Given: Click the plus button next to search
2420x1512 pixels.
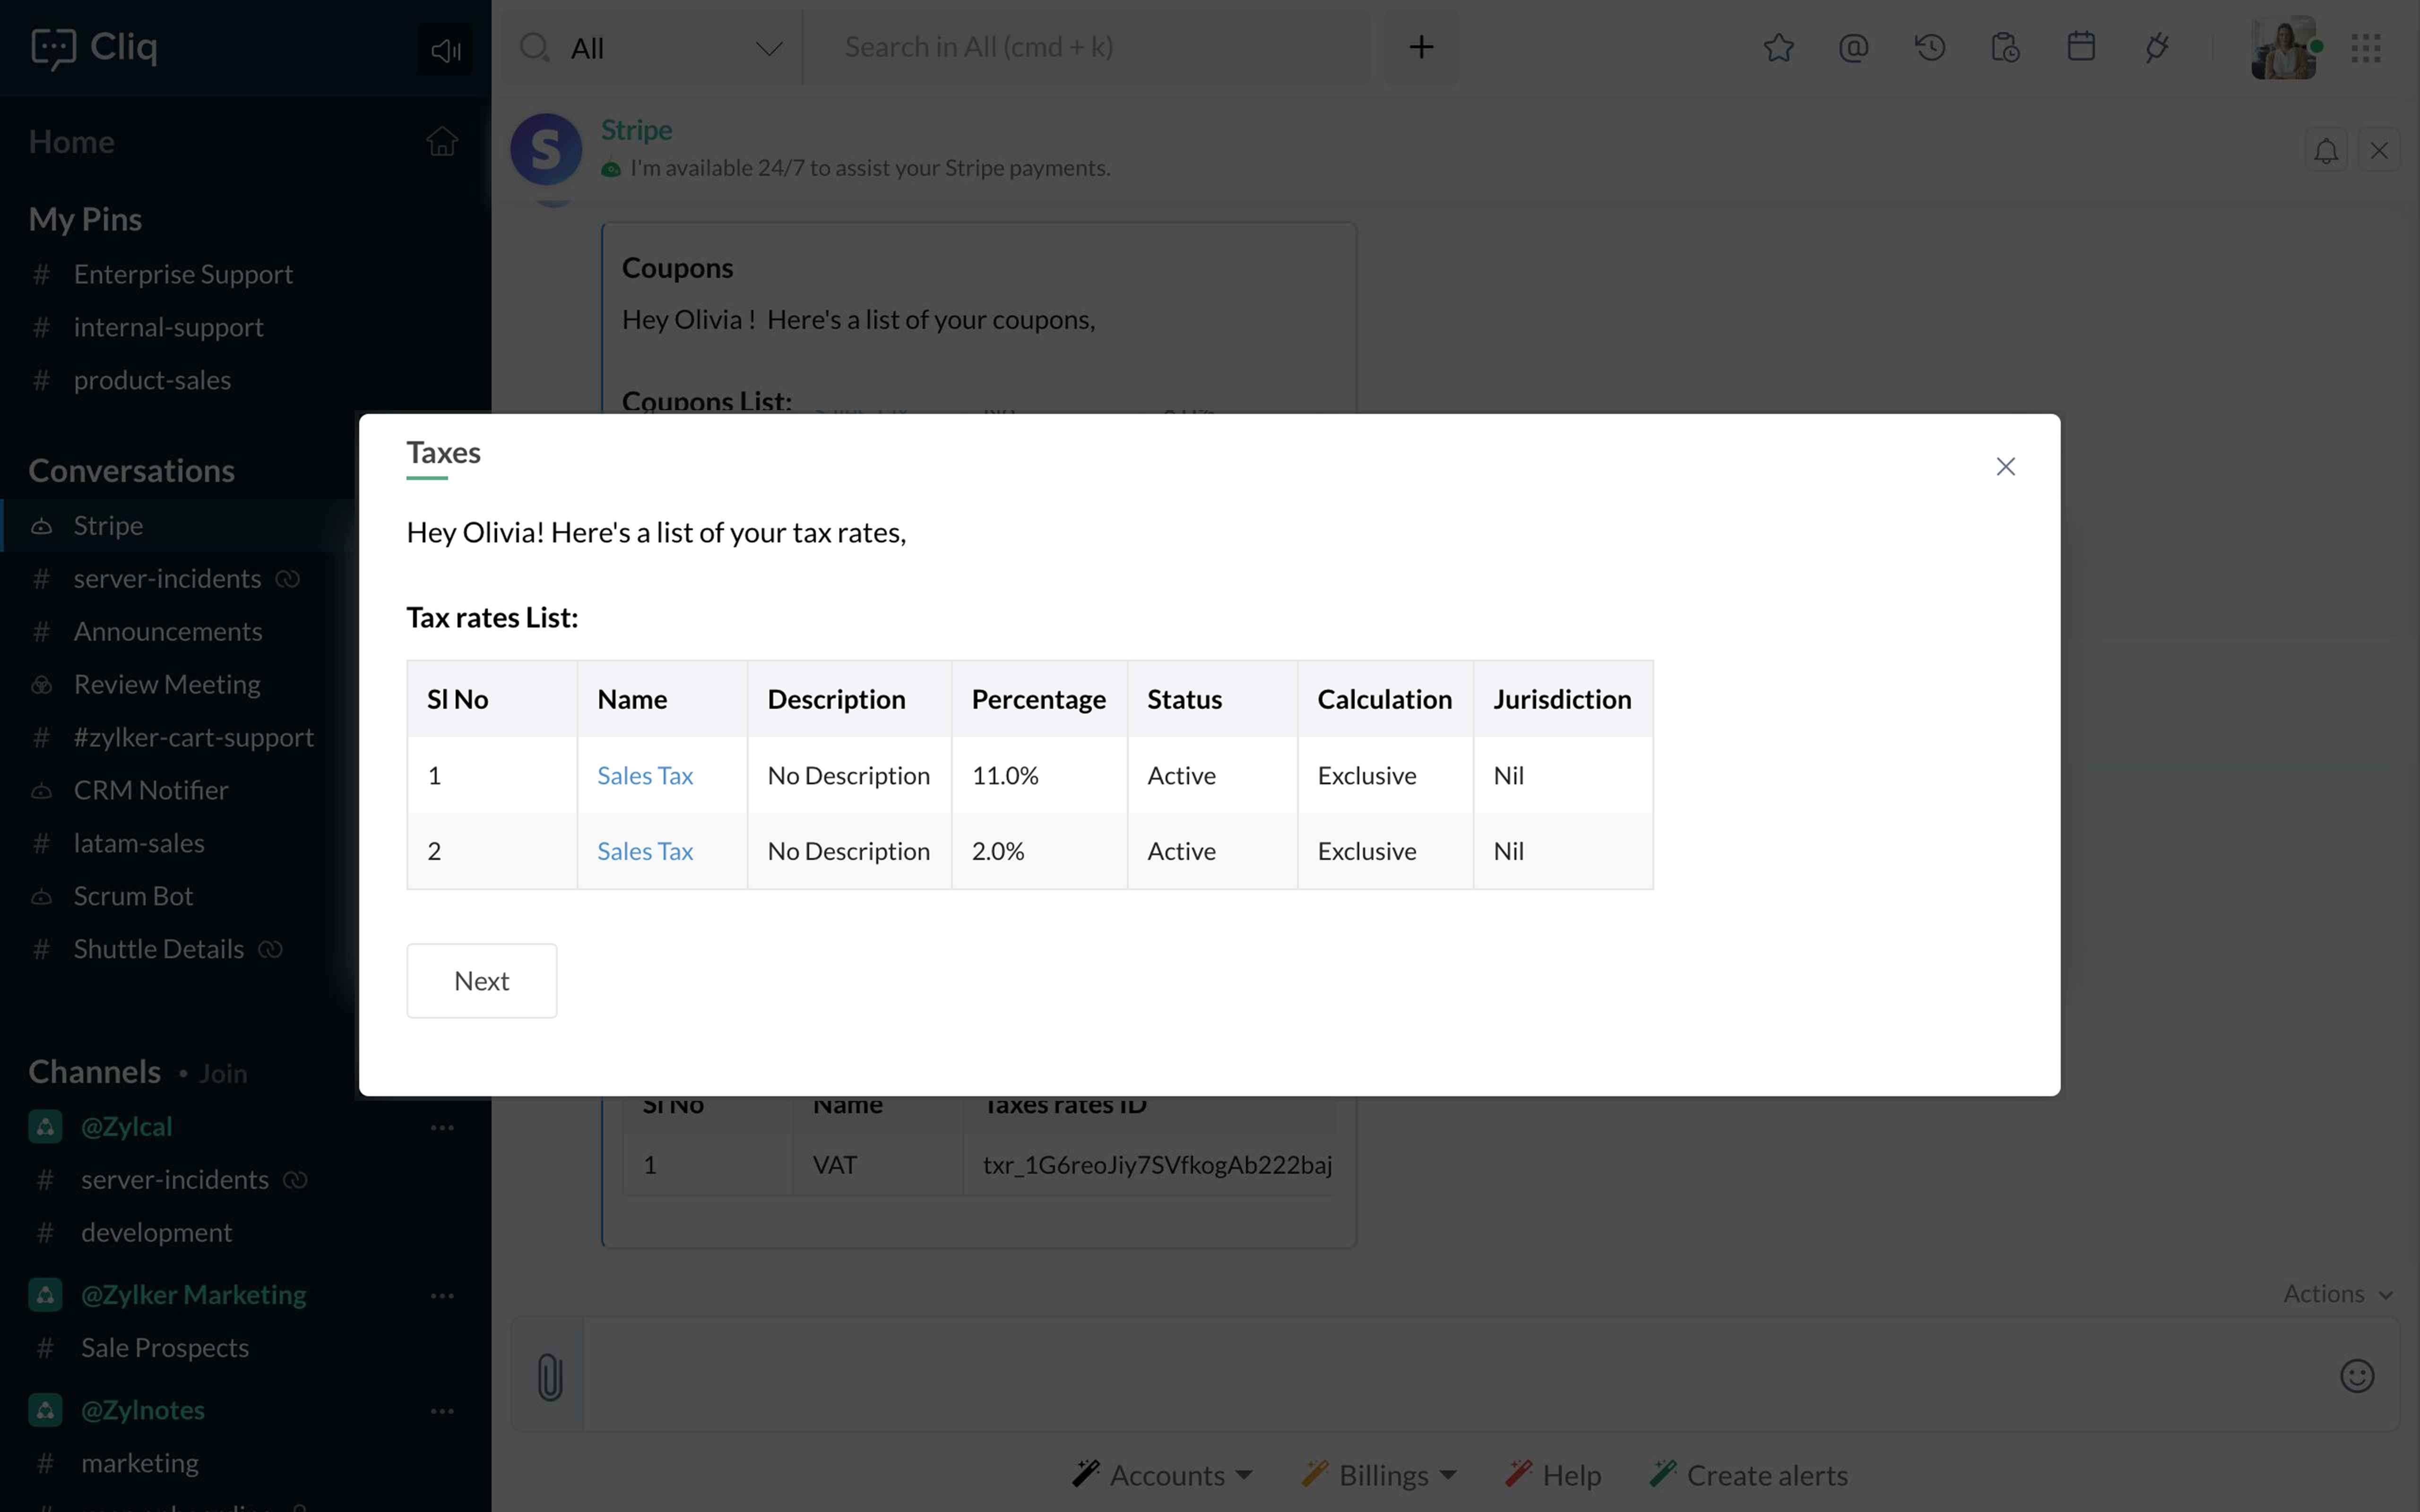Looking at the screenshot, I should click(1421, 47).
